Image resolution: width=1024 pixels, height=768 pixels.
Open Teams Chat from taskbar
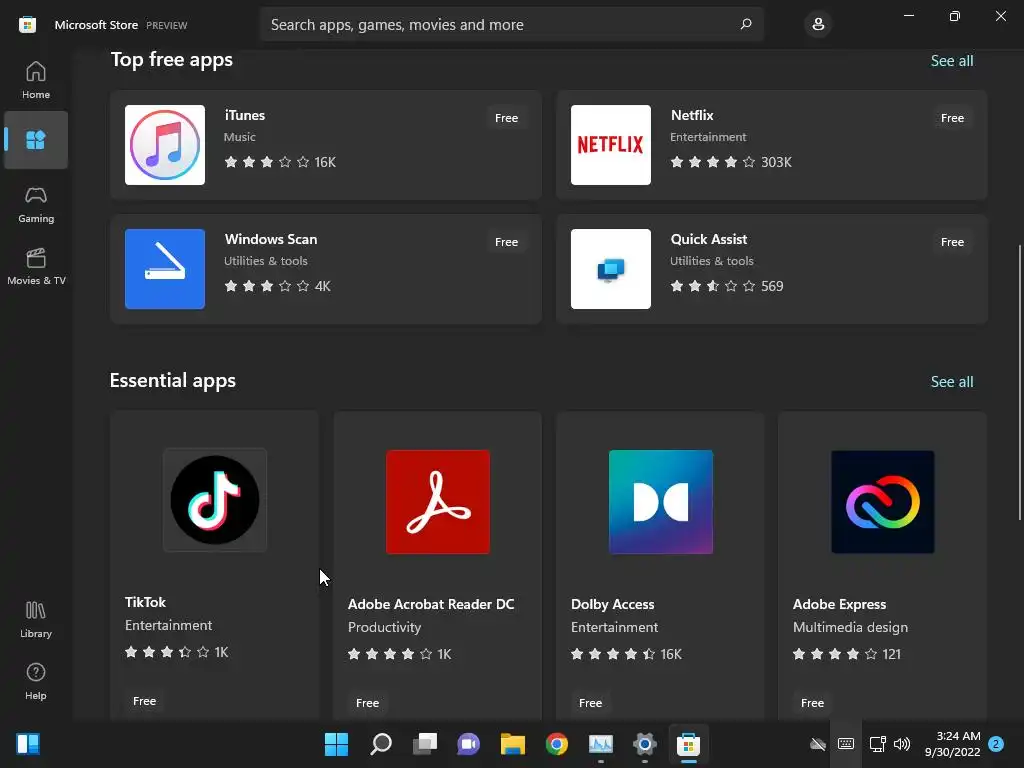pos(468,744)
